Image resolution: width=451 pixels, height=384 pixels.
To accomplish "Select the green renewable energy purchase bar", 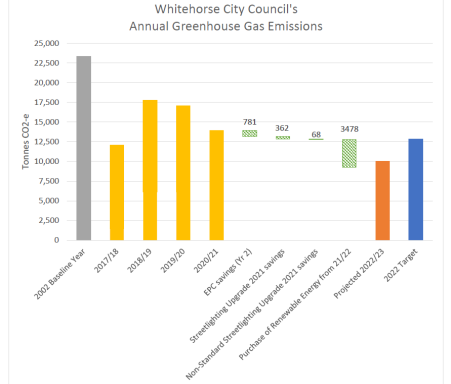I will click(x=349, y=153).
